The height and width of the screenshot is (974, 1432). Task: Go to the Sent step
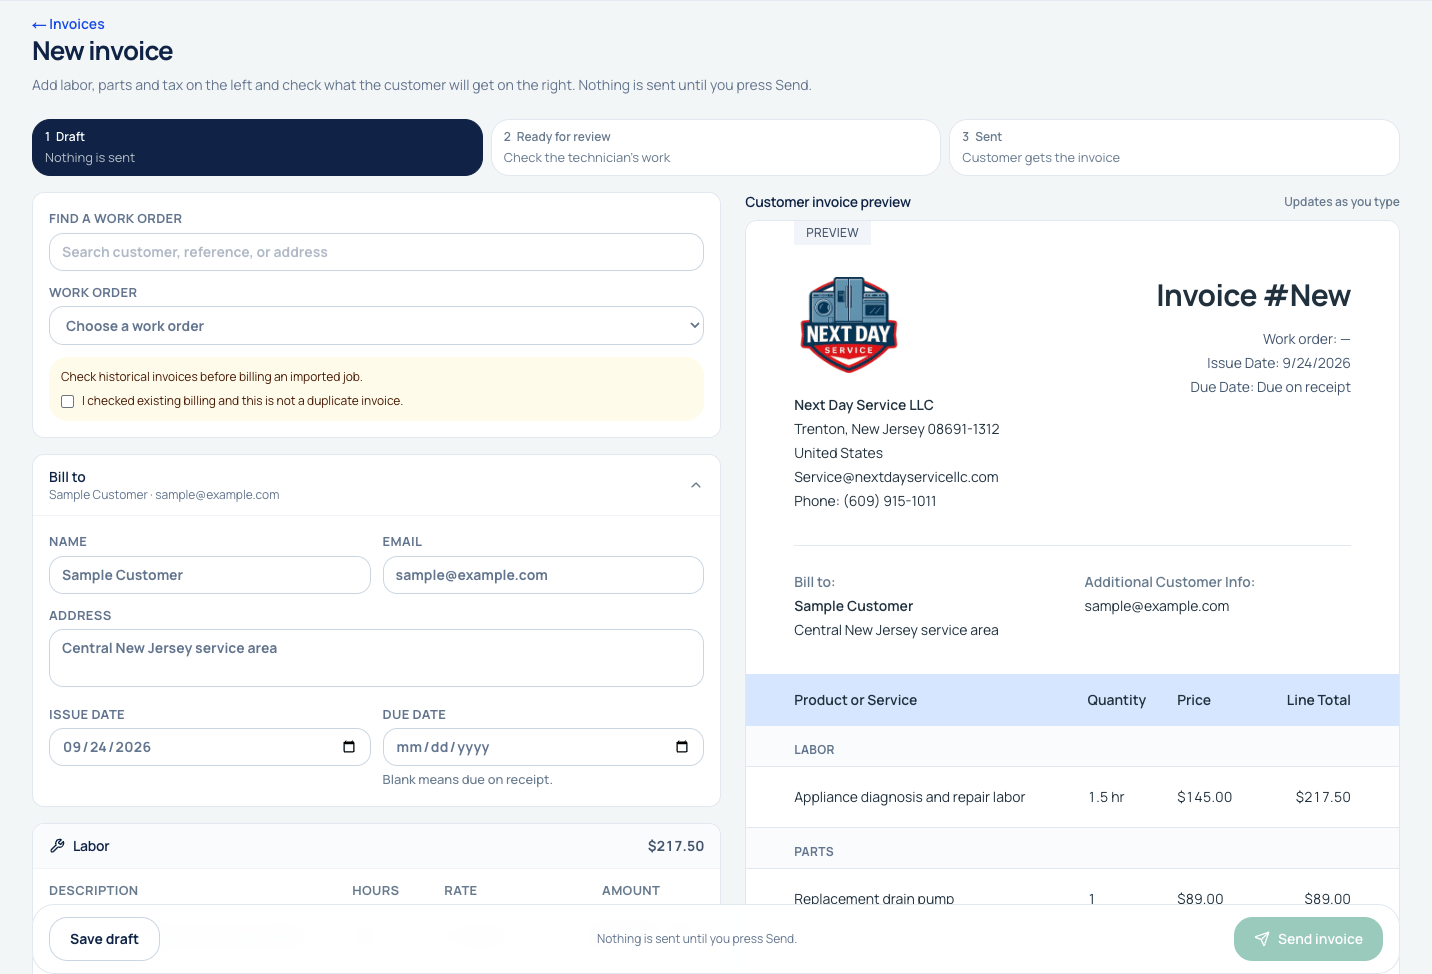tap(1174, 147)
